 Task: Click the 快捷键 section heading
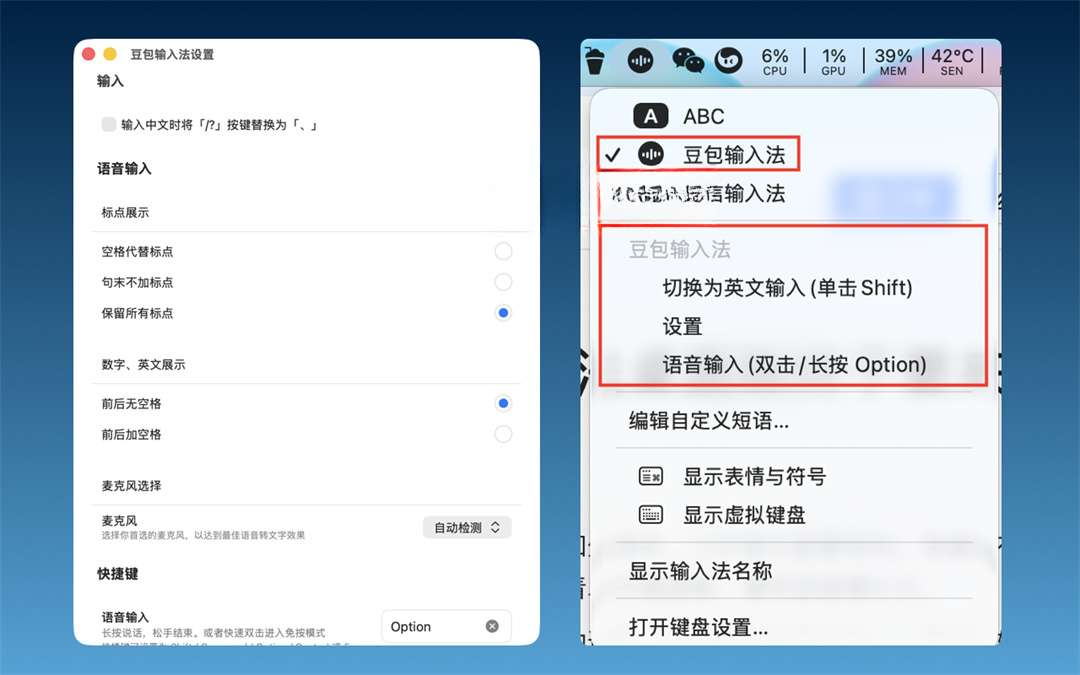click(x=118, y=574)
